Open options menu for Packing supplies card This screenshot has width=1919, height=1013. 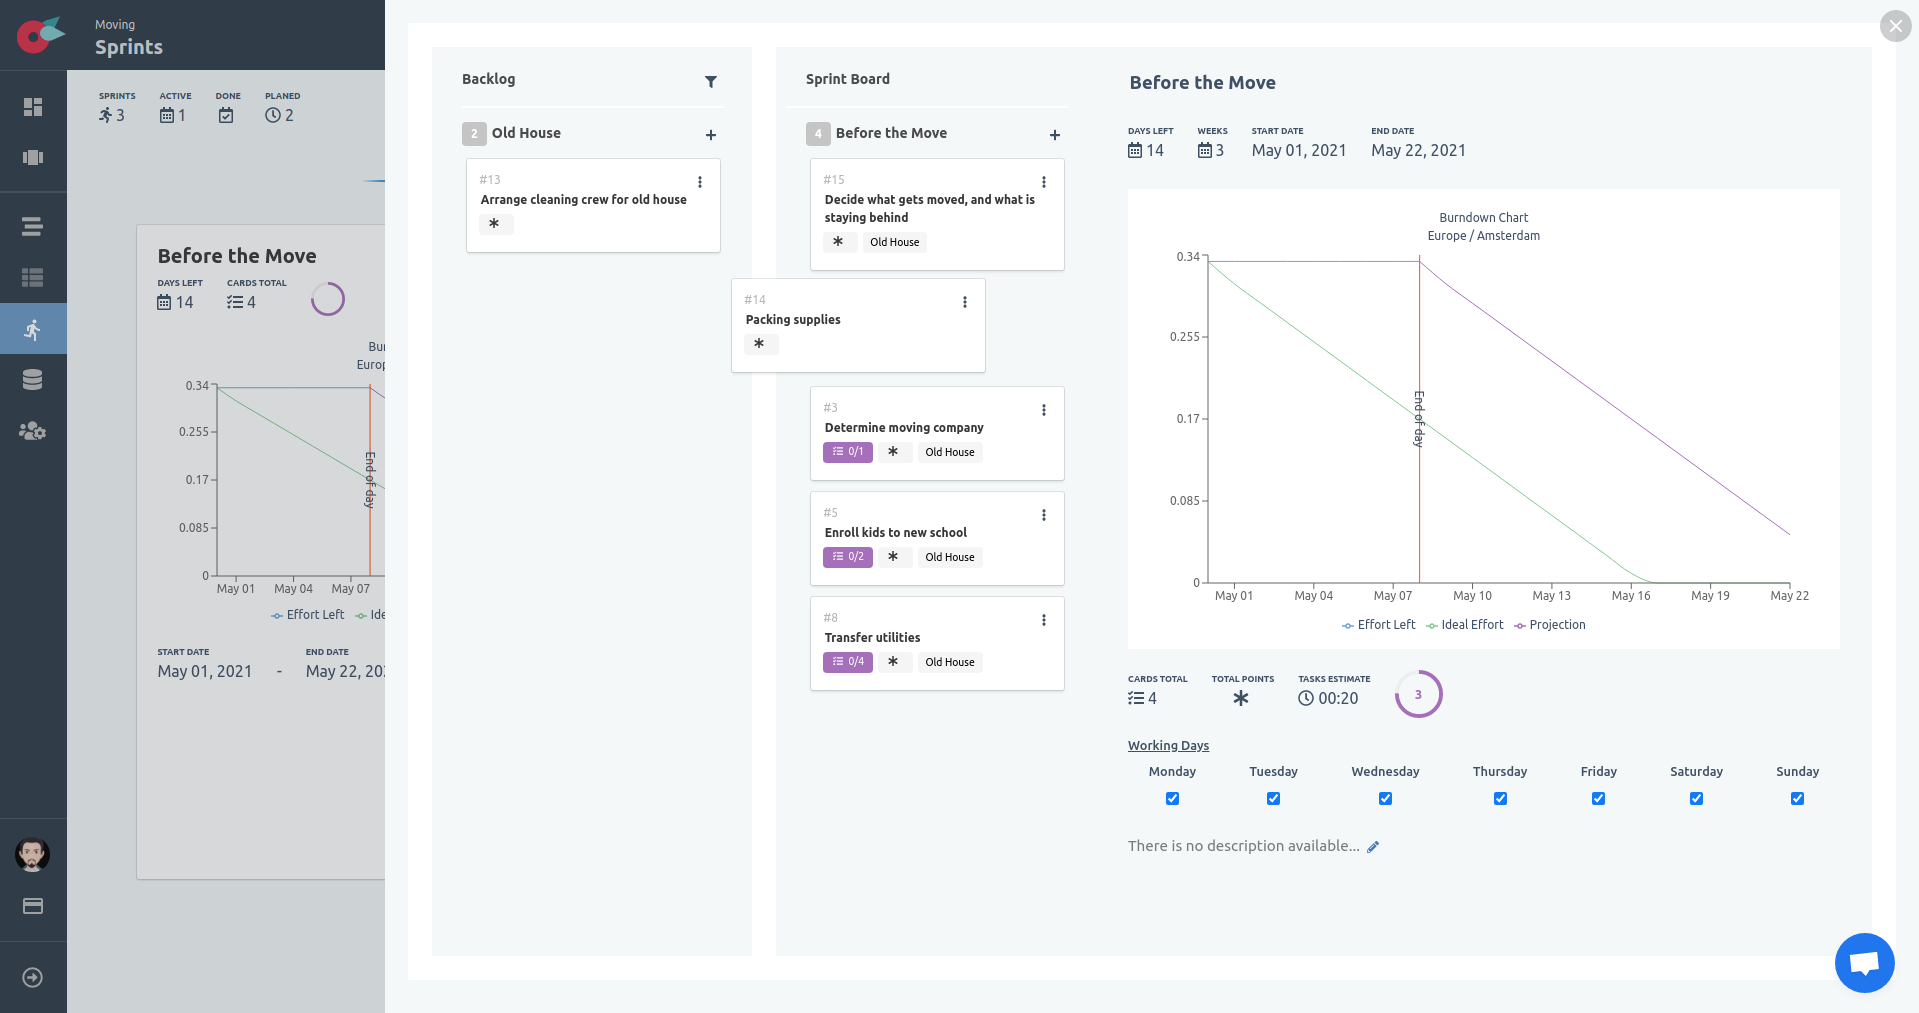pos(965,302)
